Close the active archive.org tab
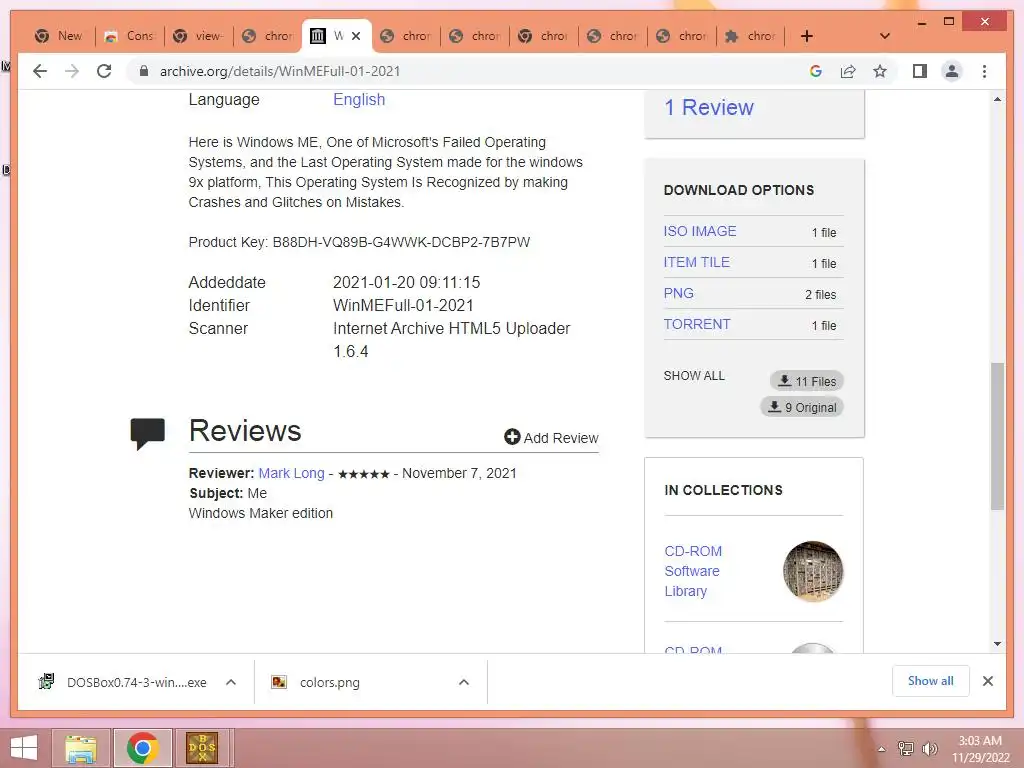 click(356, 36)
